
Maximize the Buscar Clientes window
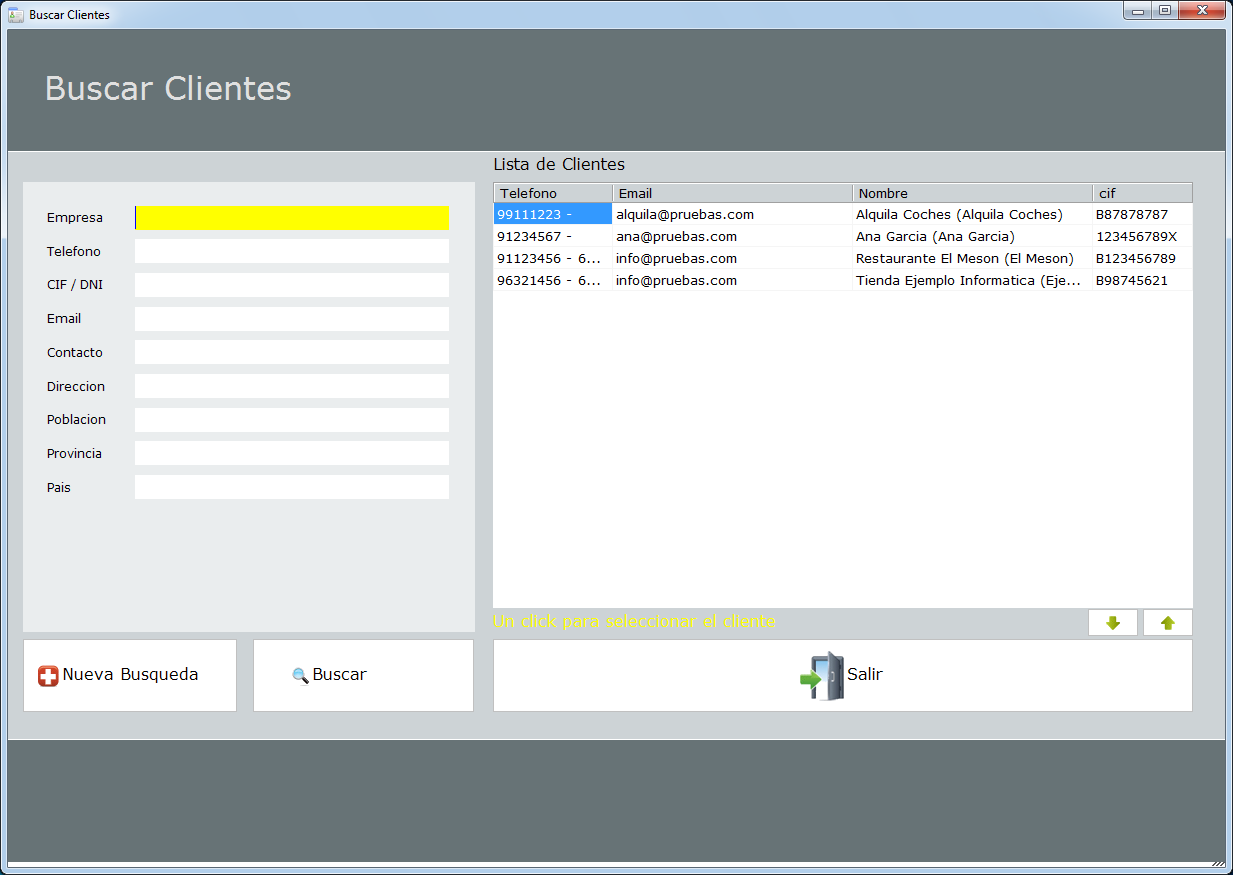[1165, 11]
